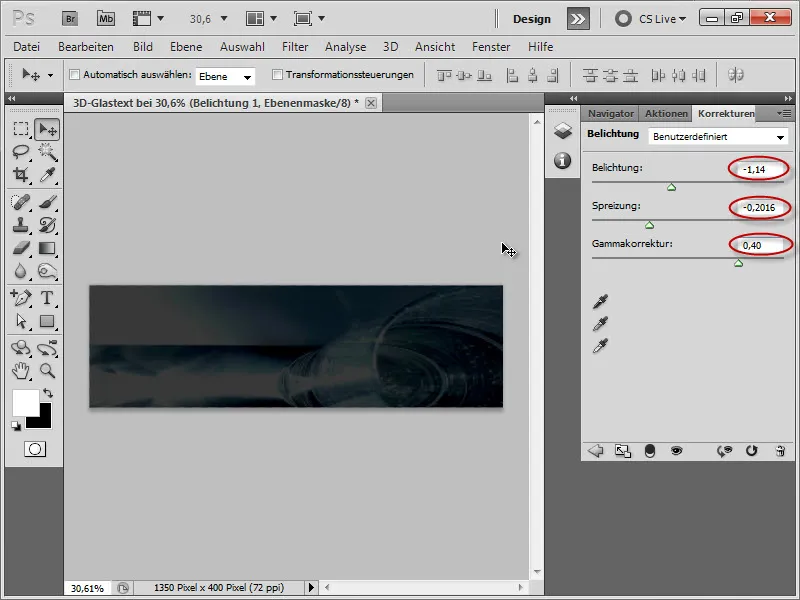Open the Benutzerdefiniert preset dropdown
800x600 pixels.
(718, 137)
